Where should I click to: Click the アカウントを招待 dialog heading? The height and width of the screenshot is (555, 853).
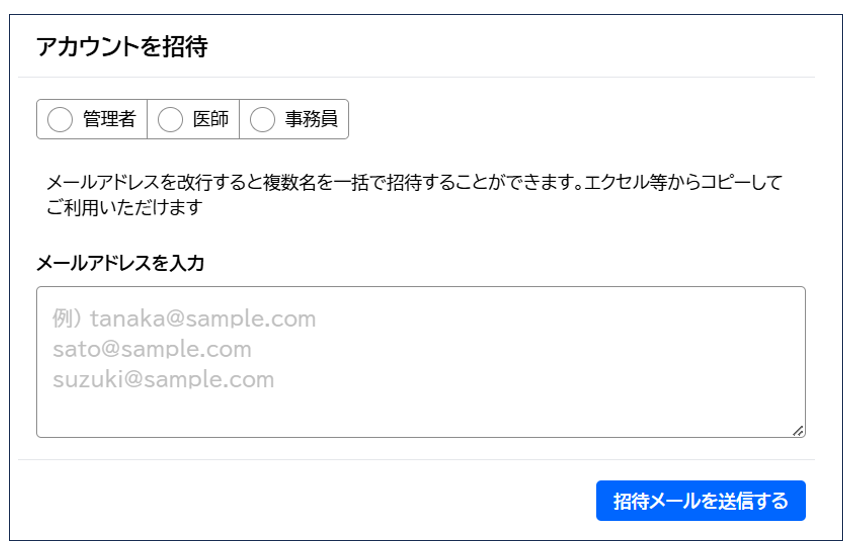[x=121, y=47]
